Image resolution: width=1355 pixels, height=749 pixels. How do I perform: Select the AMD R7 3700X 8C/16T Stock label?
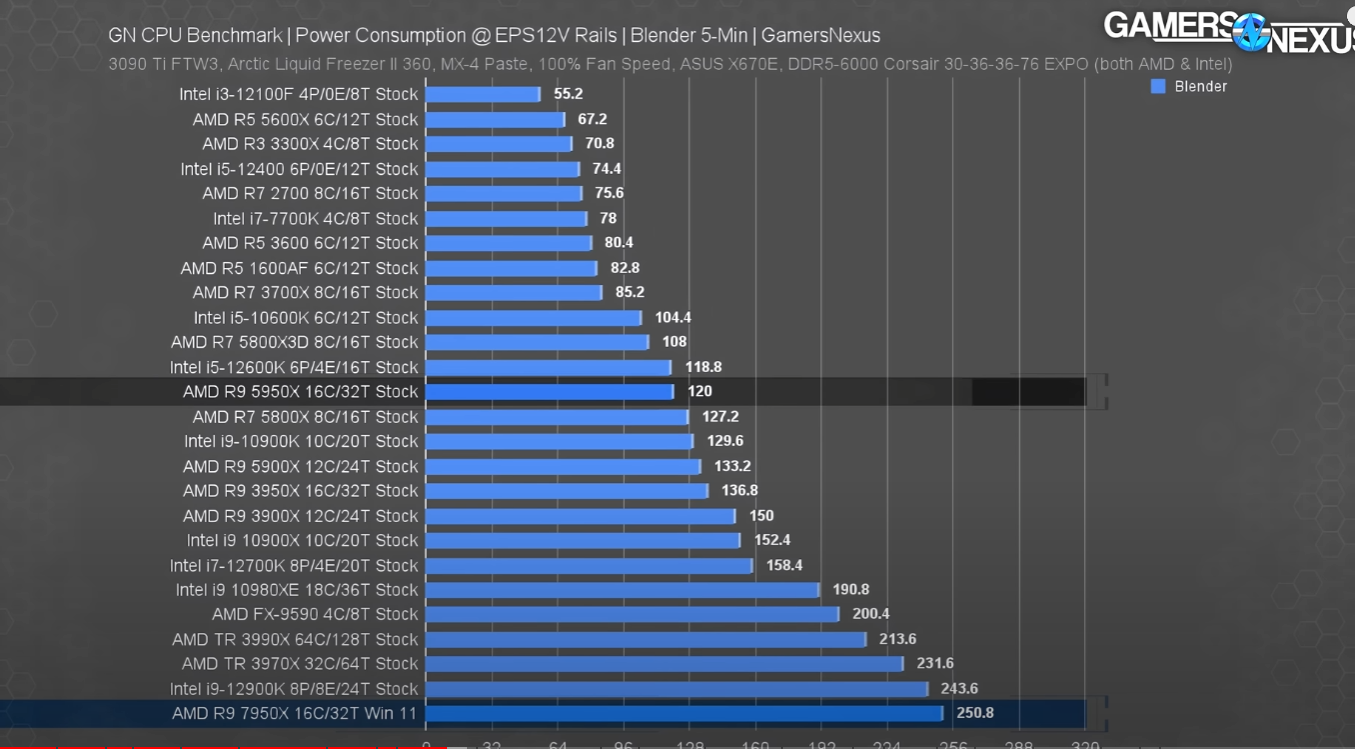tap(305, 292)
